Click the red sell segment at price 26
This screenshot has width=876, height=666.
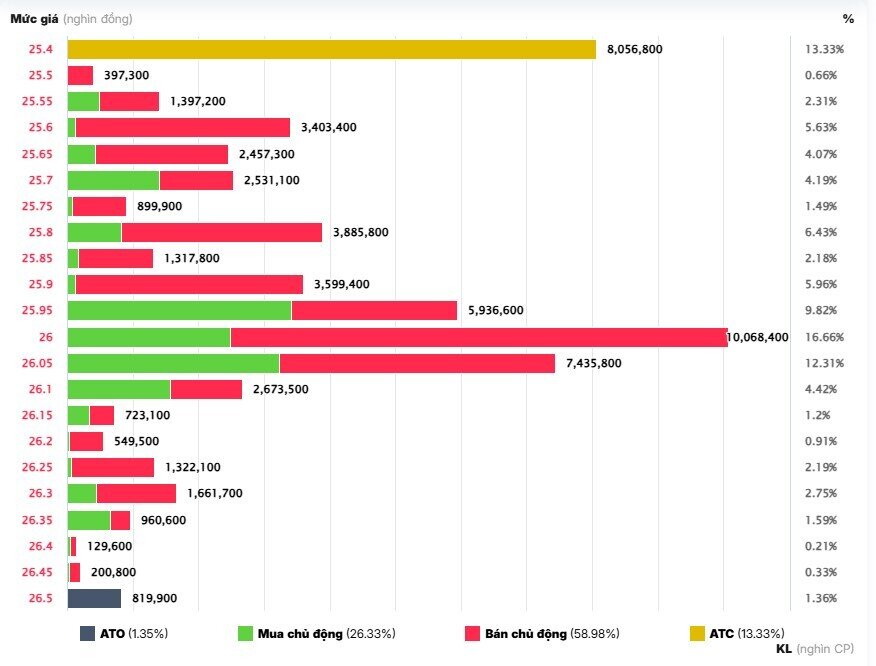pos(478,337)
